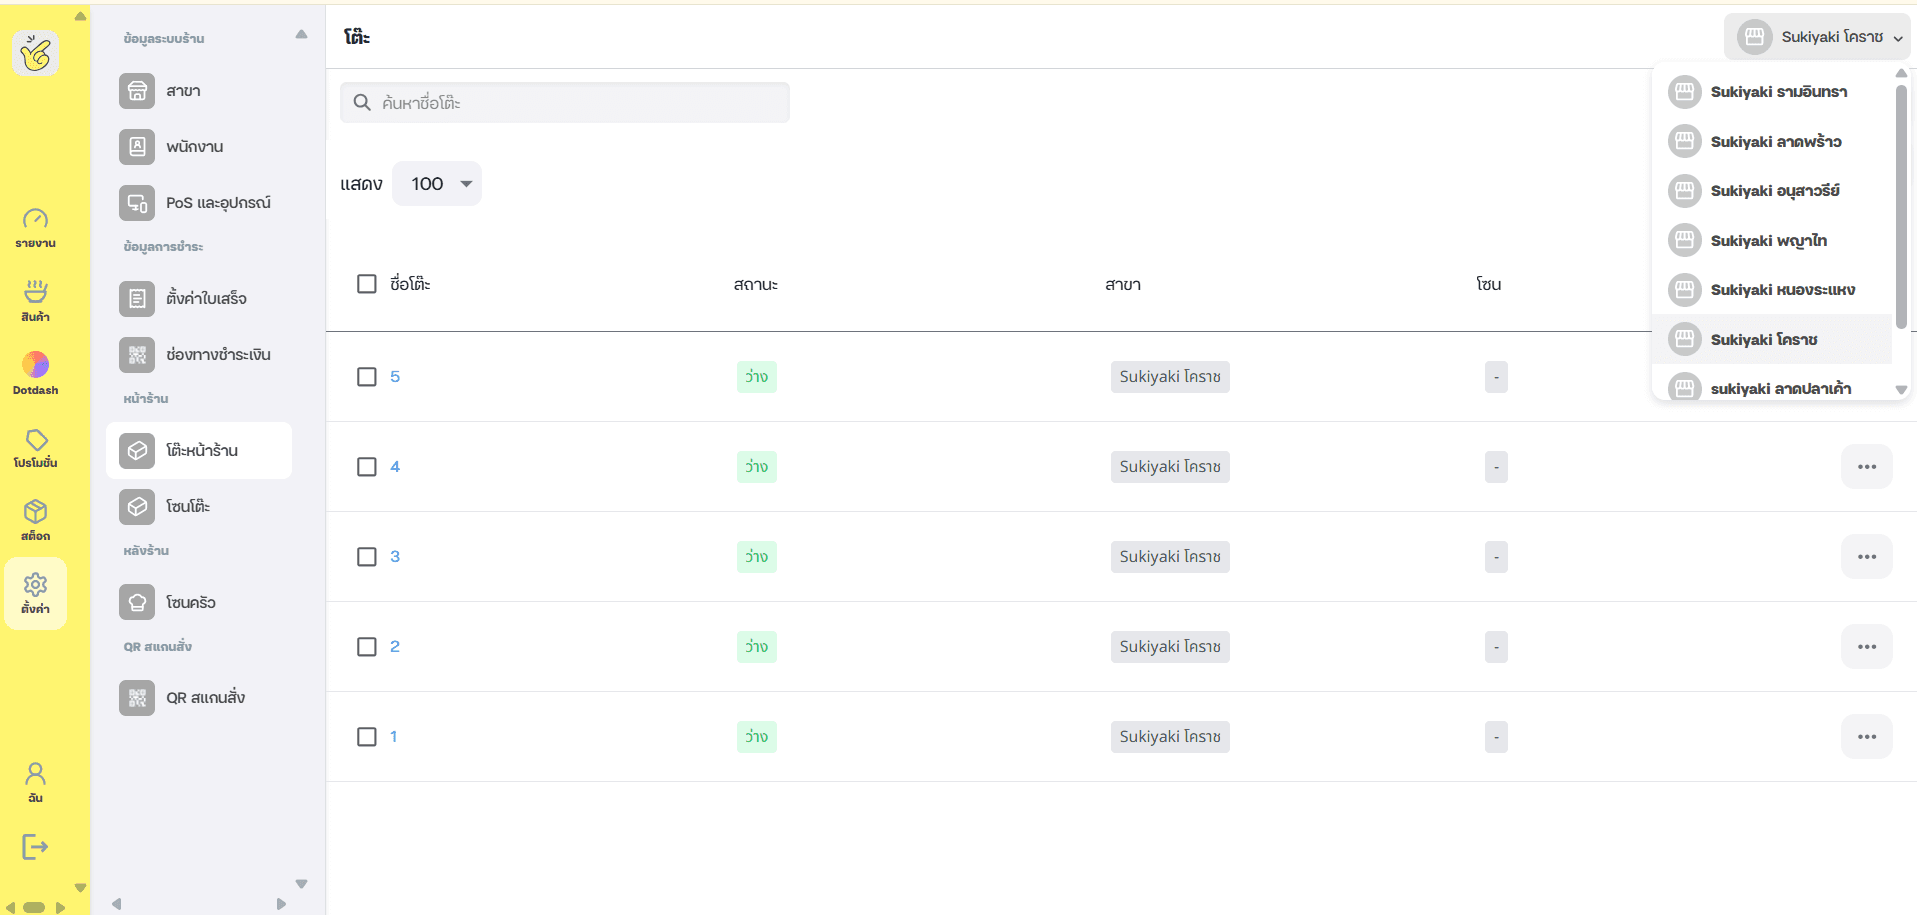Open table 2 name link
The height and width of the screenshot is (915, 1917).
pos(395,647)
